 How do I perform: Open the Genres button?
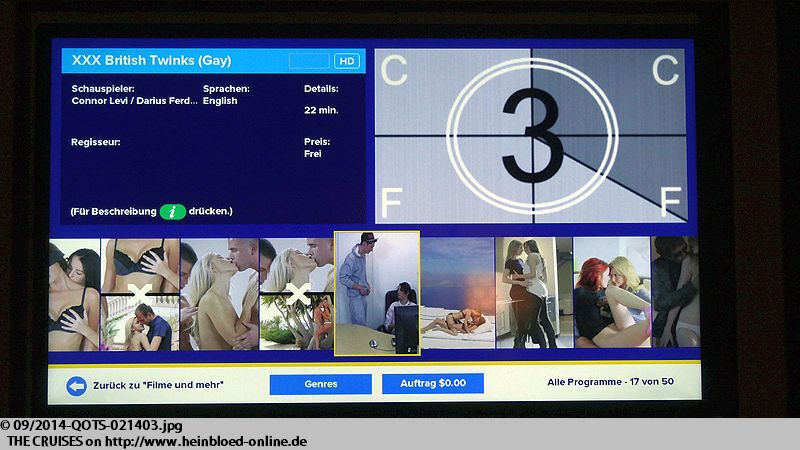[x=320, y=384]
